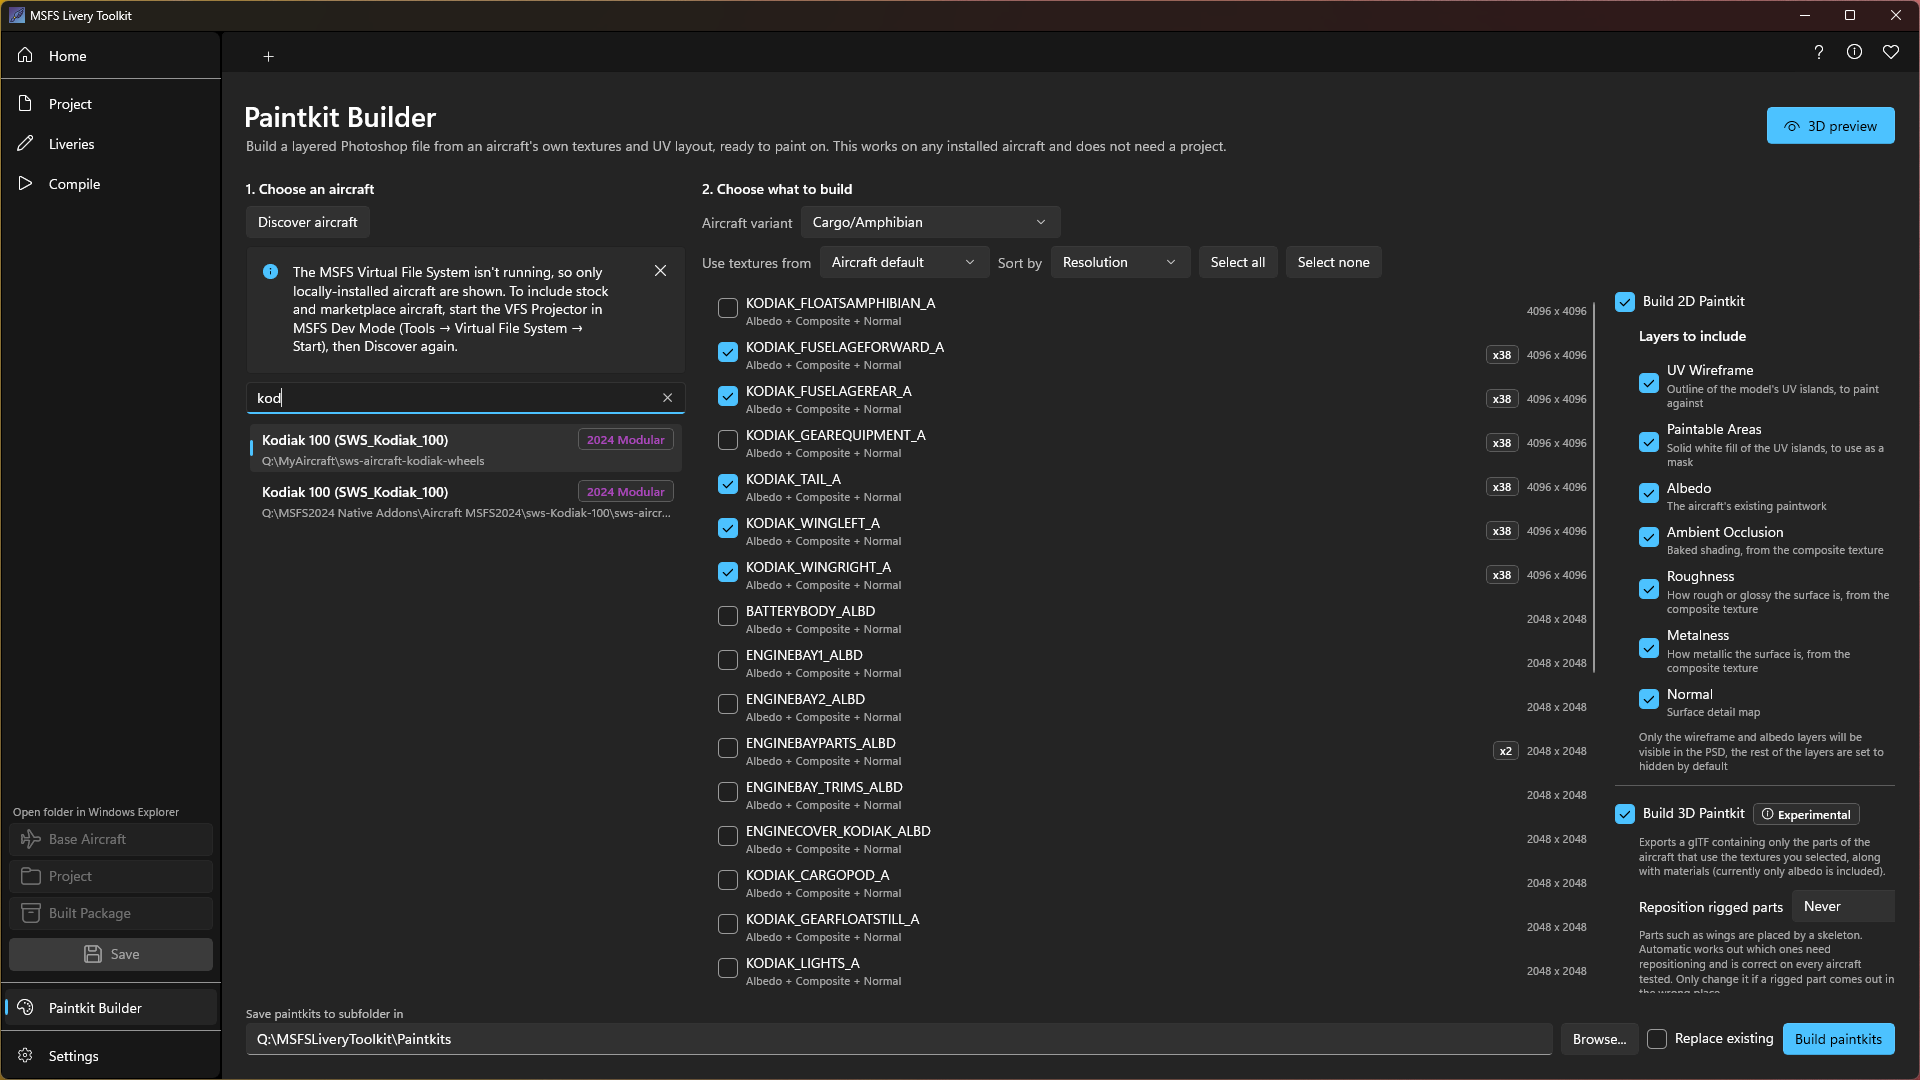Toggle Metalness layer checkbox
The height and width of the screenshot is (1080, 1920).
coord(1649,648)
